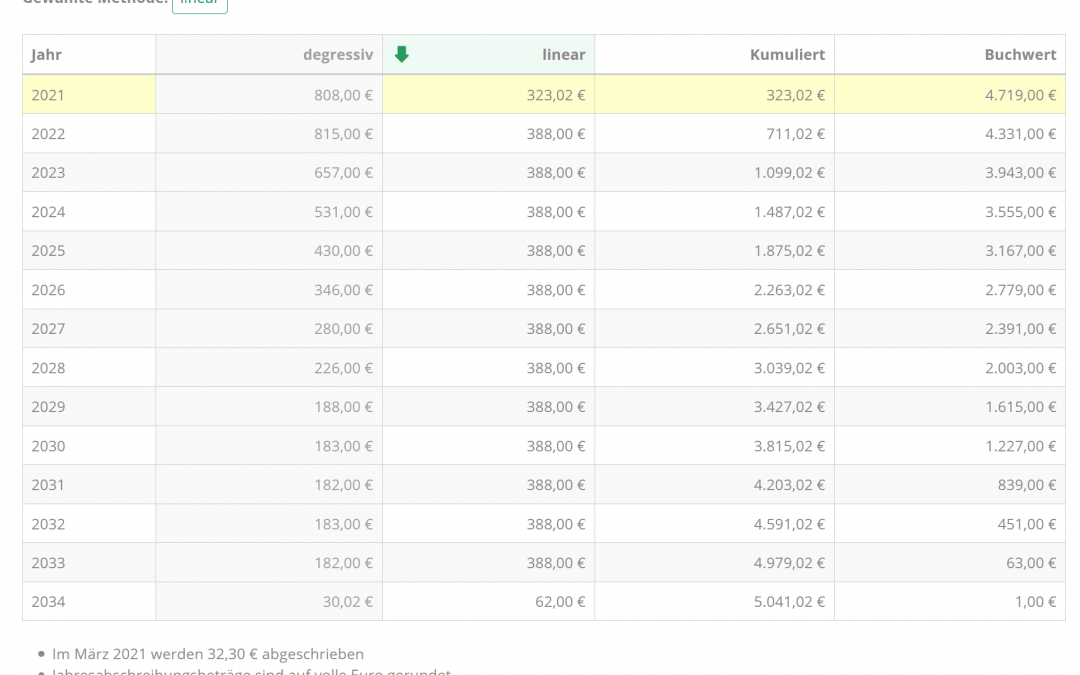Click the highlighted 2021 year cell
The image size is (1080, 675).
coord(48,95)
